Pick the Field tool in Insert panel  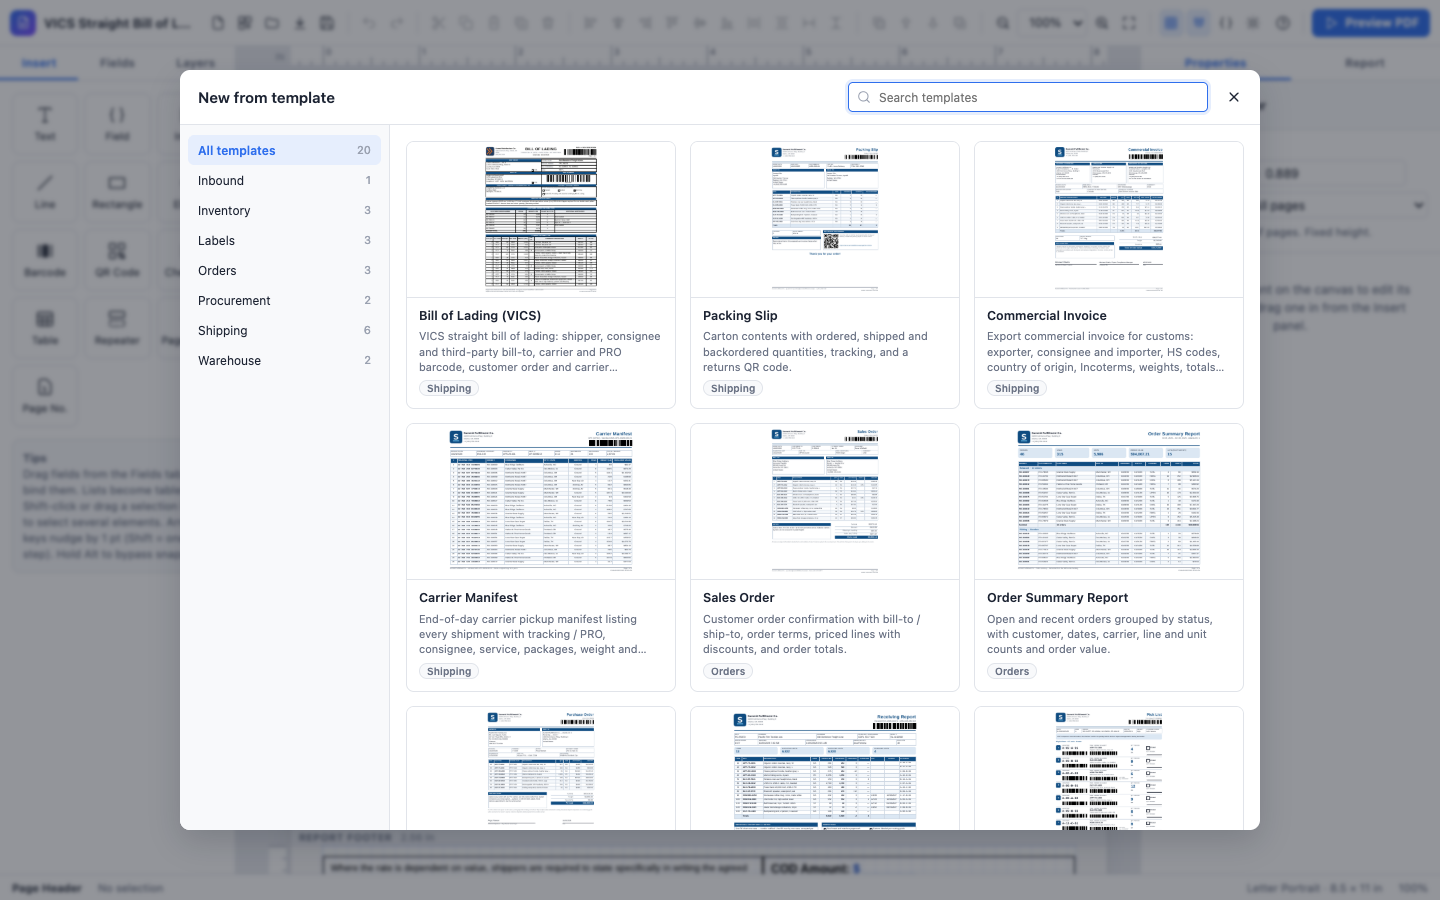[x=117, y=123]
